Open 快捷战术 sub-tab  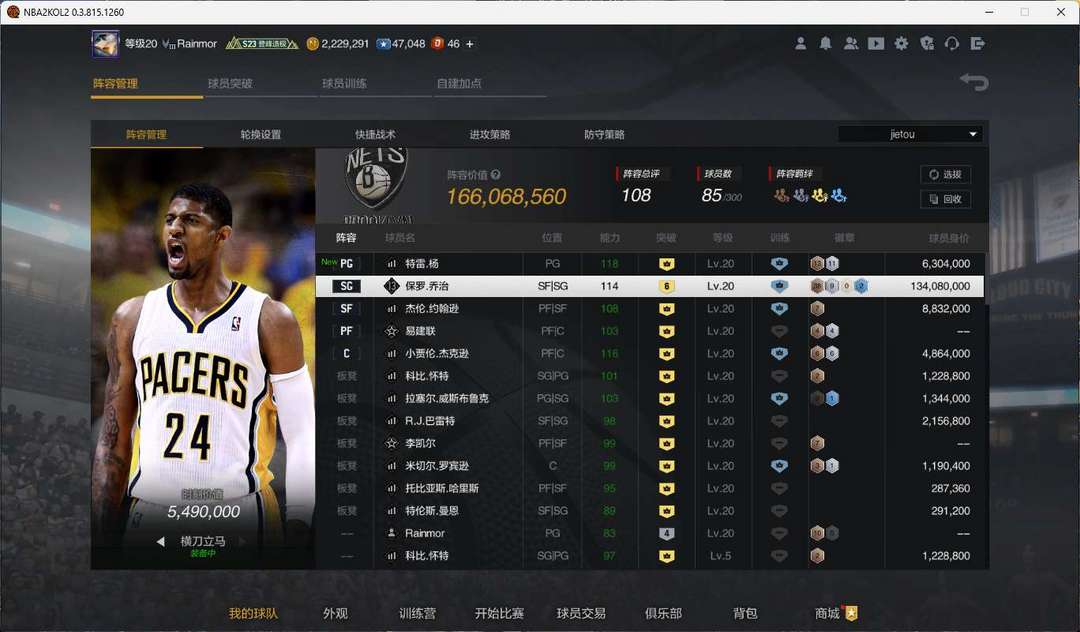click(375, 134)
